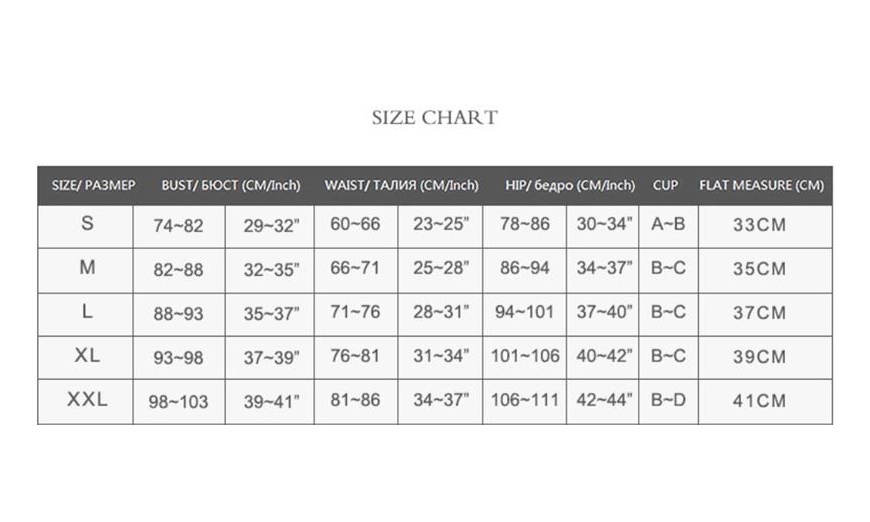The height and width of the screenshot is (522, 870).
Task: Click the 60~66 waist cell
Action: tap(355, 224)
